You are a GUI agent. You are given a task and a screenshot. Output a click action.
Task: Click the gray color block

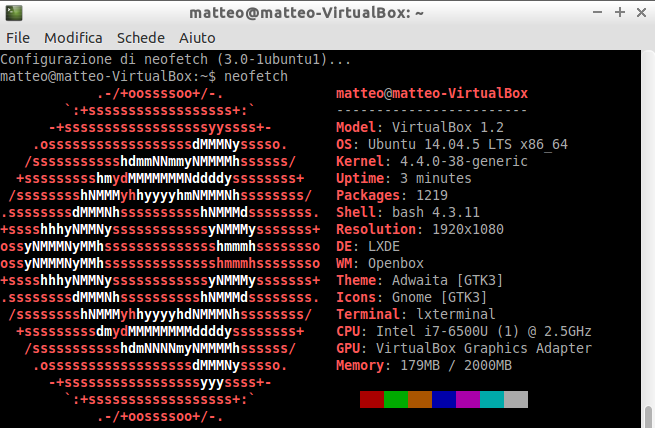[516, 399]
